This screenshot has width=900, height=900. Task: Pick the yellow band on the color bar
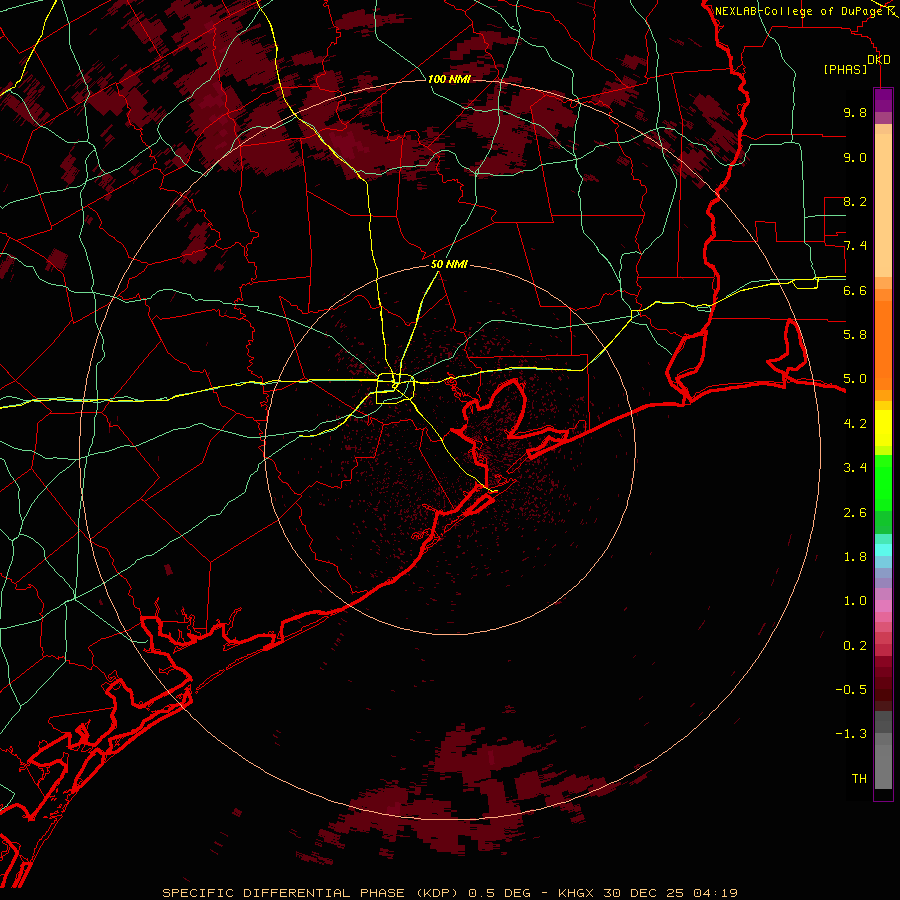click(x=883, y=428)
